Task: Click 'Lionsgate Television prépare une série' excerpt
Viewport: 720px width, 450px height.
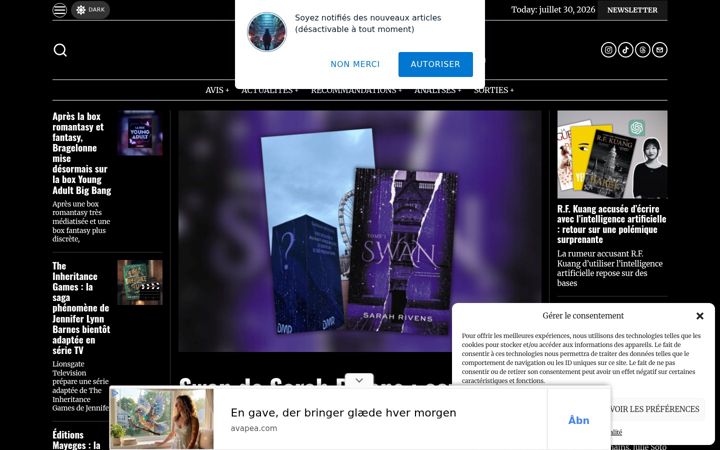Action: point(81,386)
